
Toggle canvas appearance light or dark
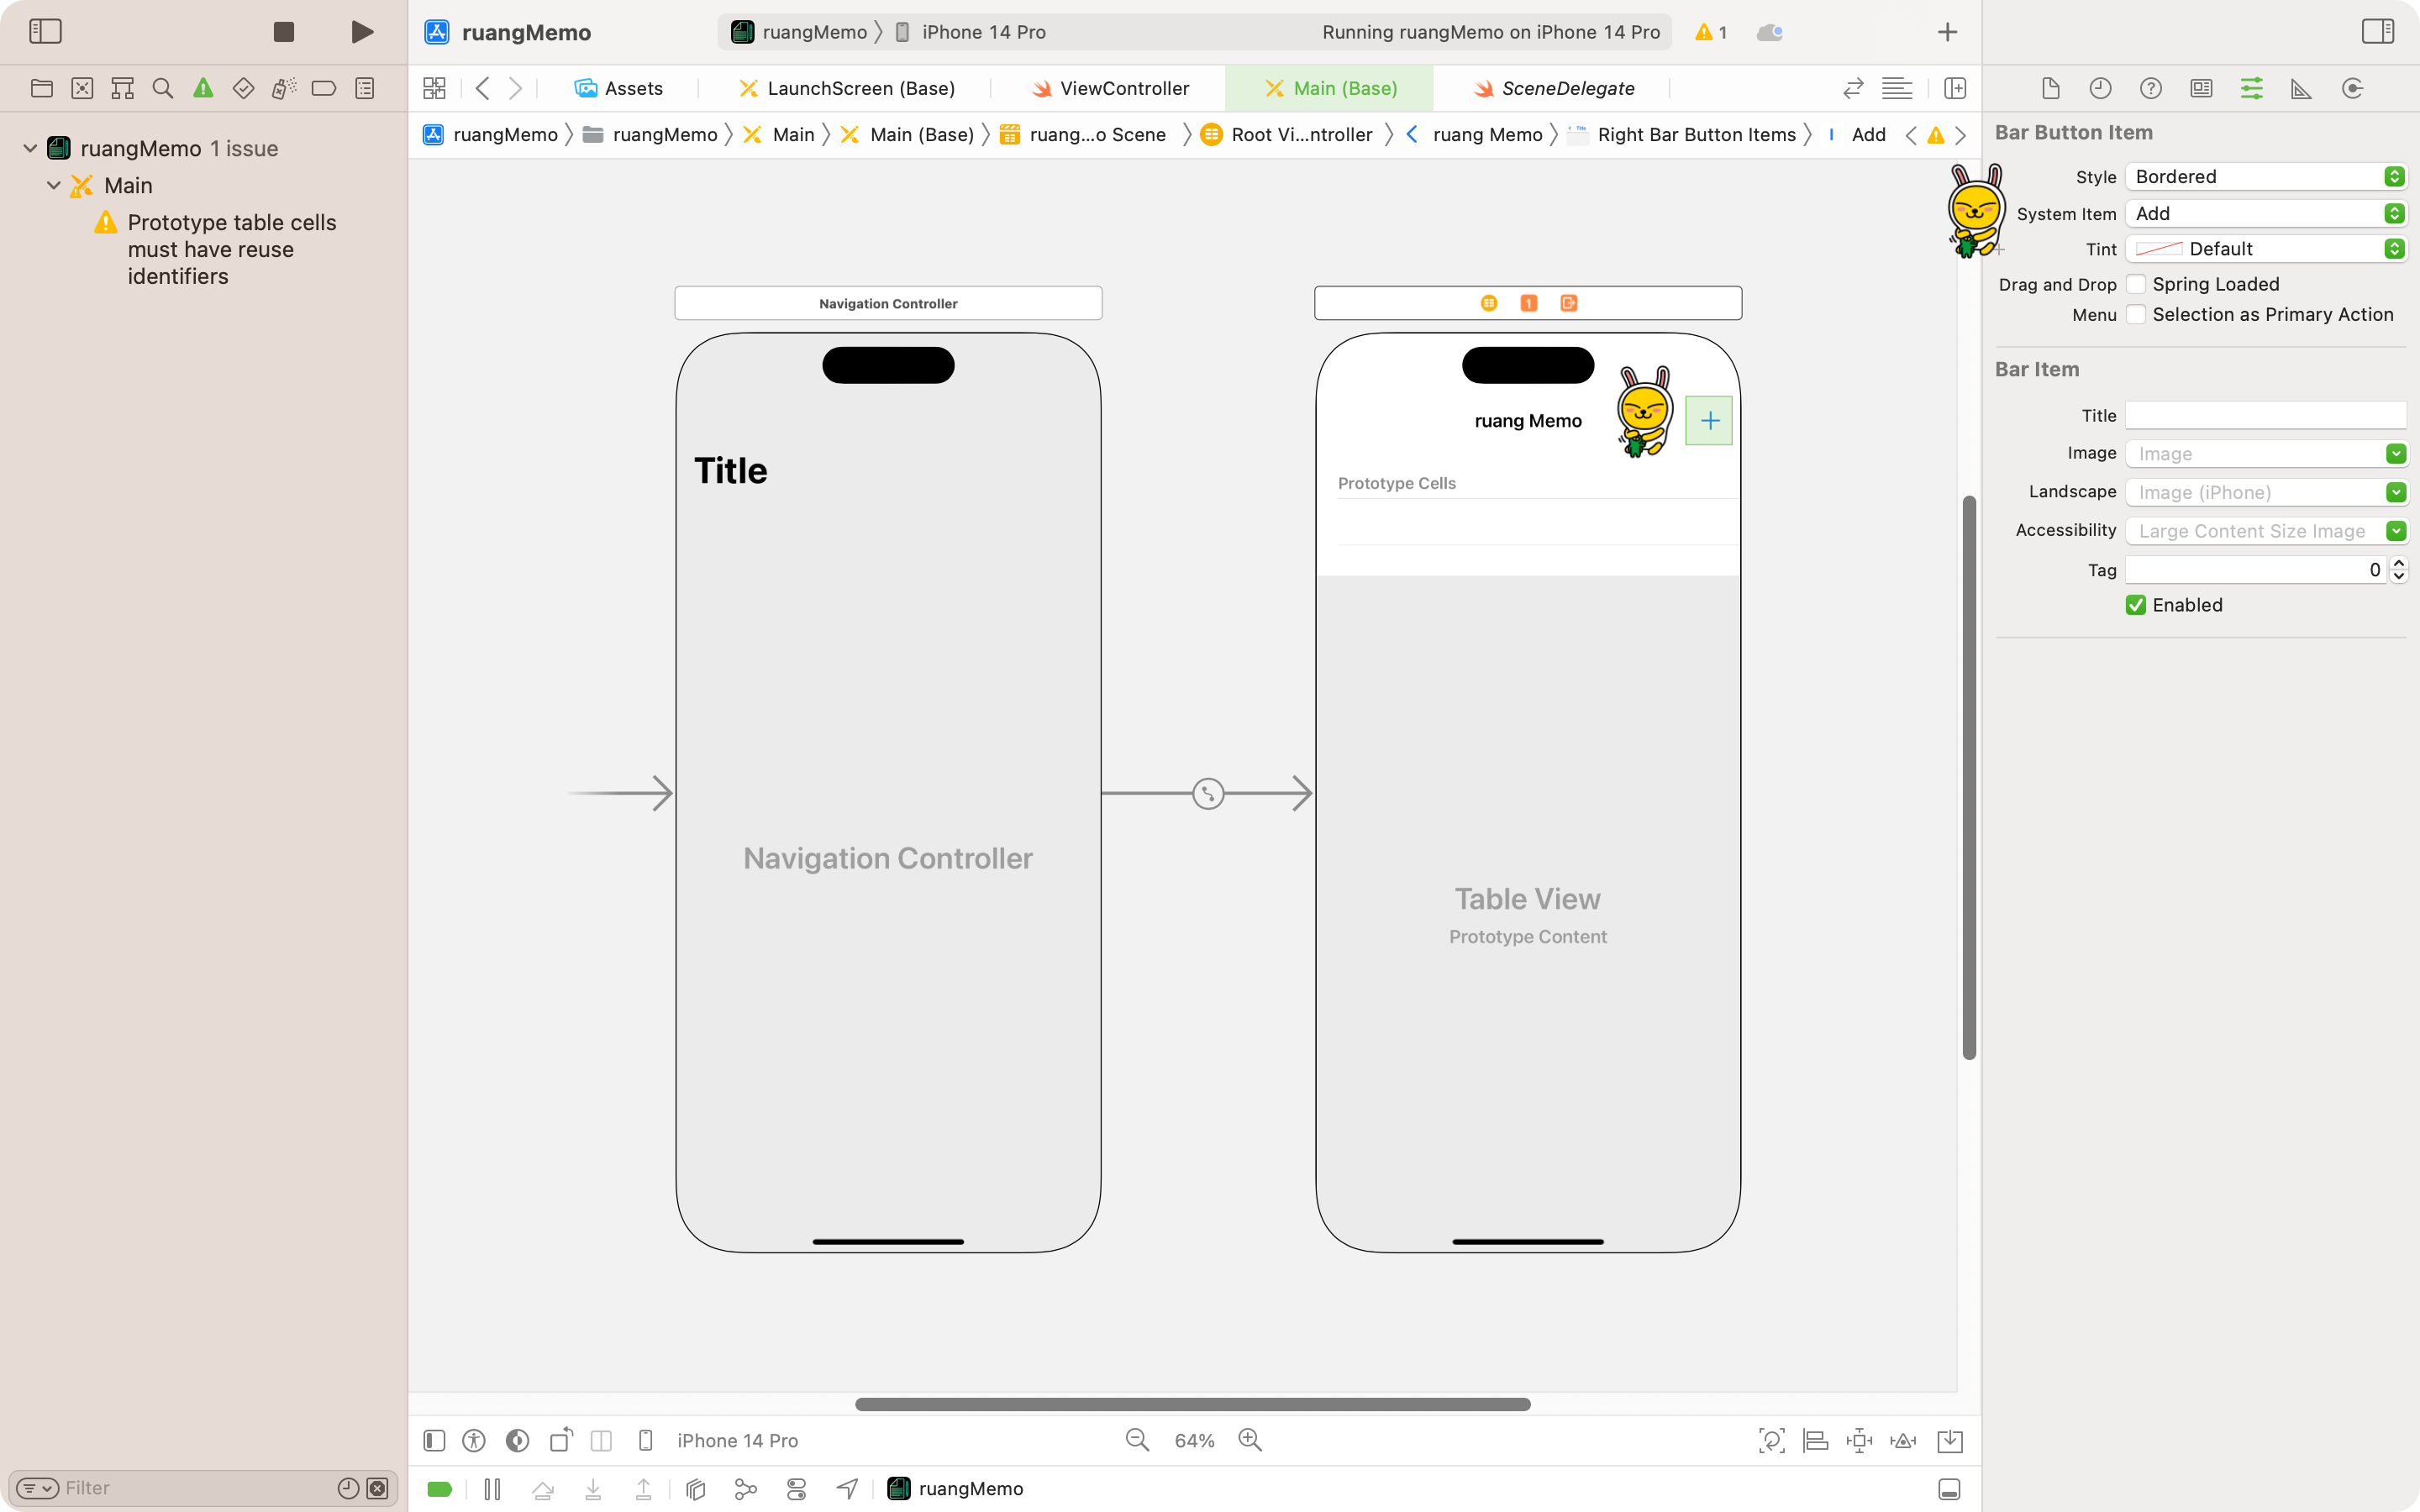(517, 1440)
